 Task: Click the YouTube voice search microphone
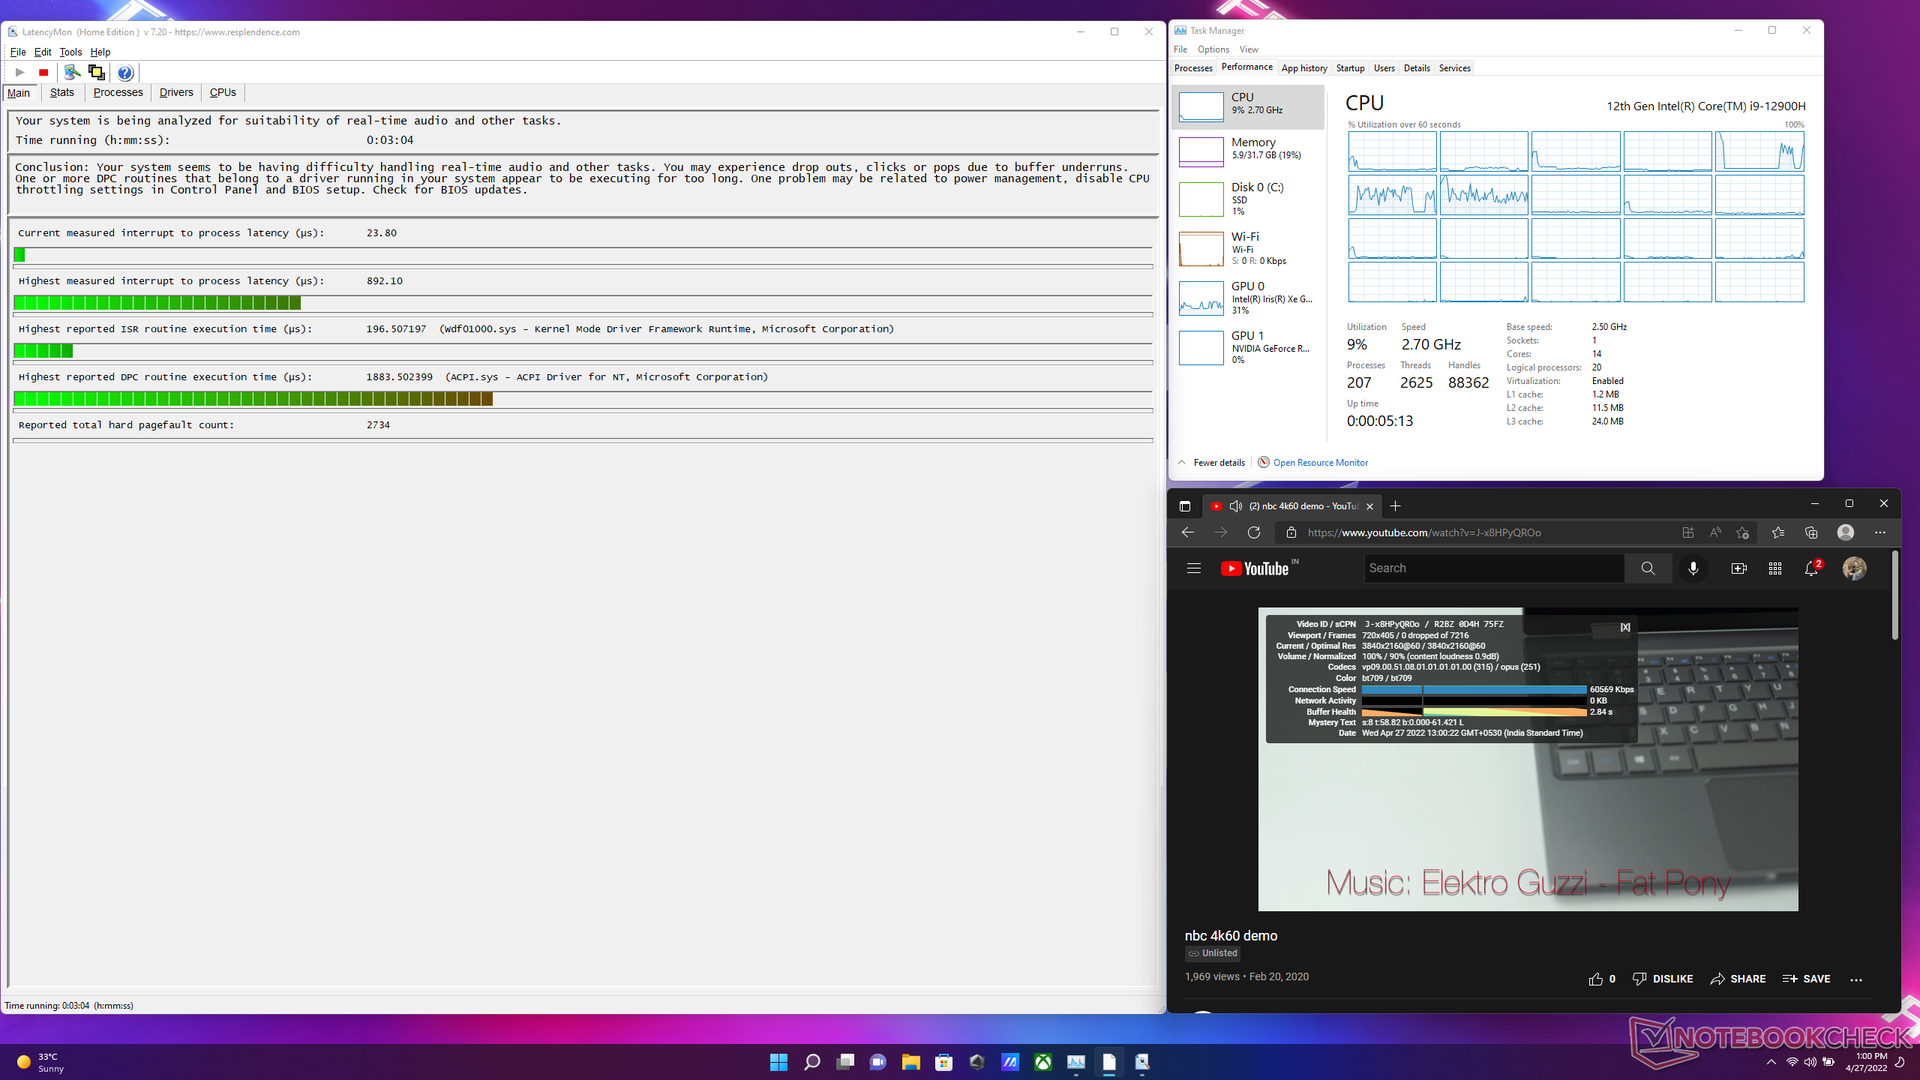(x=1693, y=568)
